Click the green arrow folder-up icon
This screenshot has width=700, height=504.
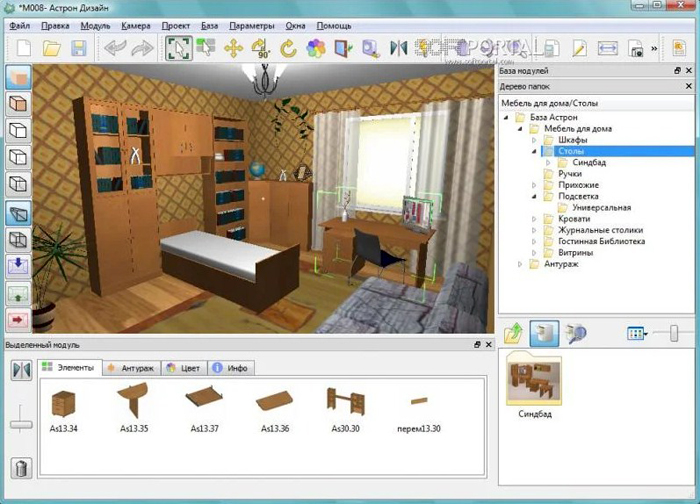coord(515,334)
